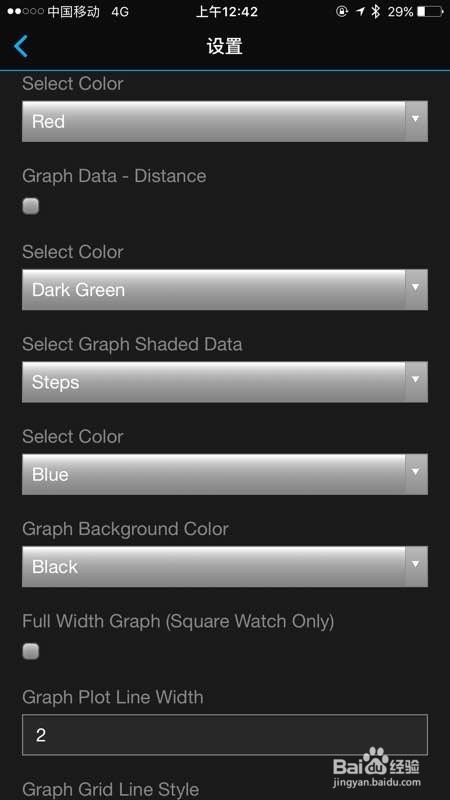Enable Graph Data - Distance checkbox

(x=31, y=206)
